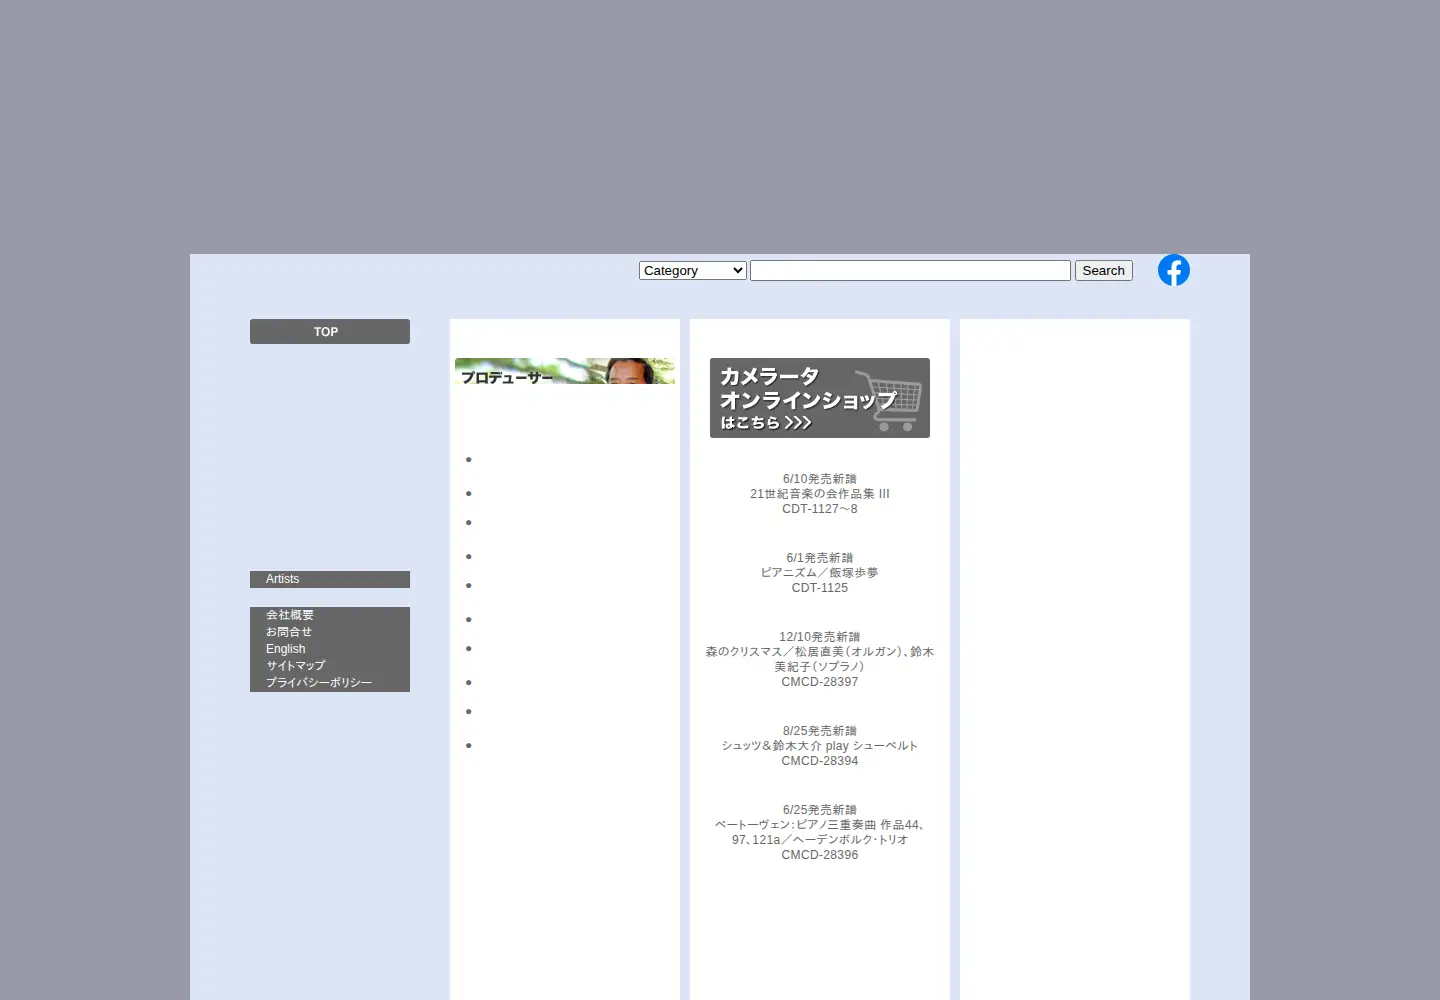
Task: Select the シュッツ＆鈴木大介 play シューベルト release
Action: [x=820, y=746]
